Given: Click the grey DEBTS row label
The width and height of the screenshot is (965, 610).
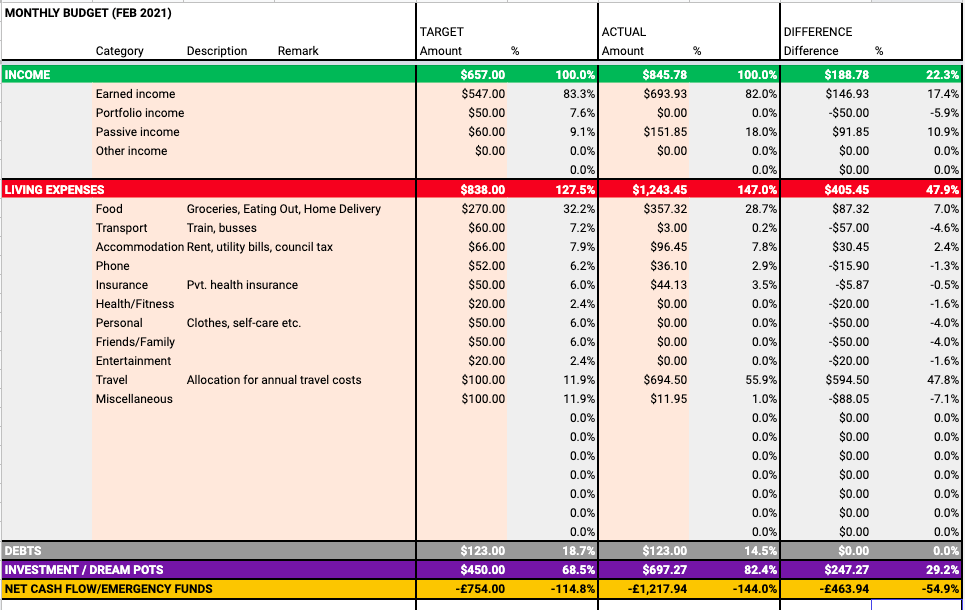Looking at the screenshot, I should 23,551.
